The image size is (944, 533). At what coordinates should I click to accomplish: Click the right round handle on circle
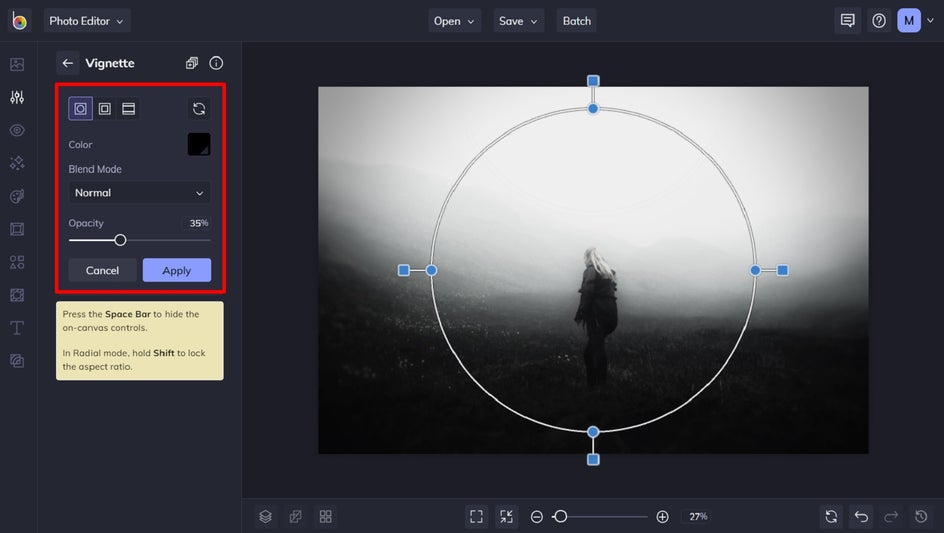755,270
